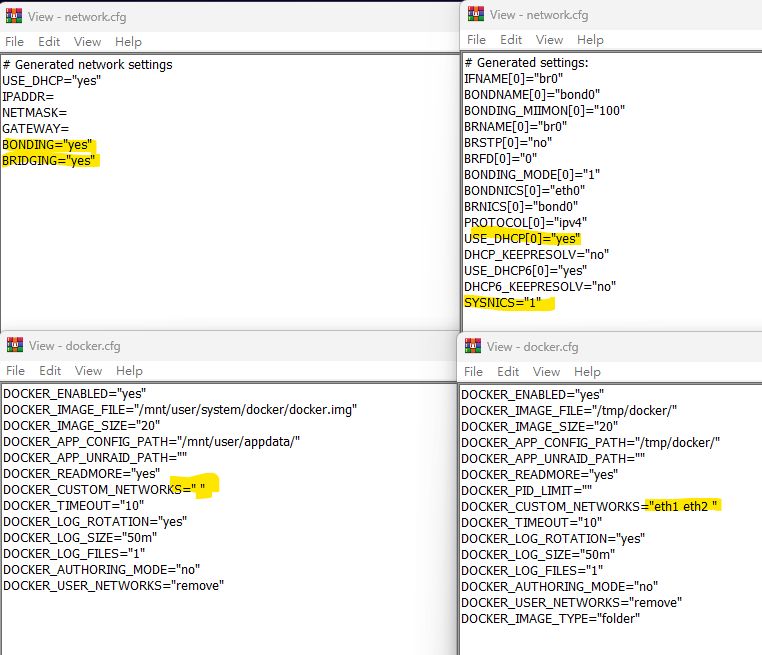Viewport: 762px width, 655px height.
Task: Click the IPADDR= line
Action: [28, 97]
